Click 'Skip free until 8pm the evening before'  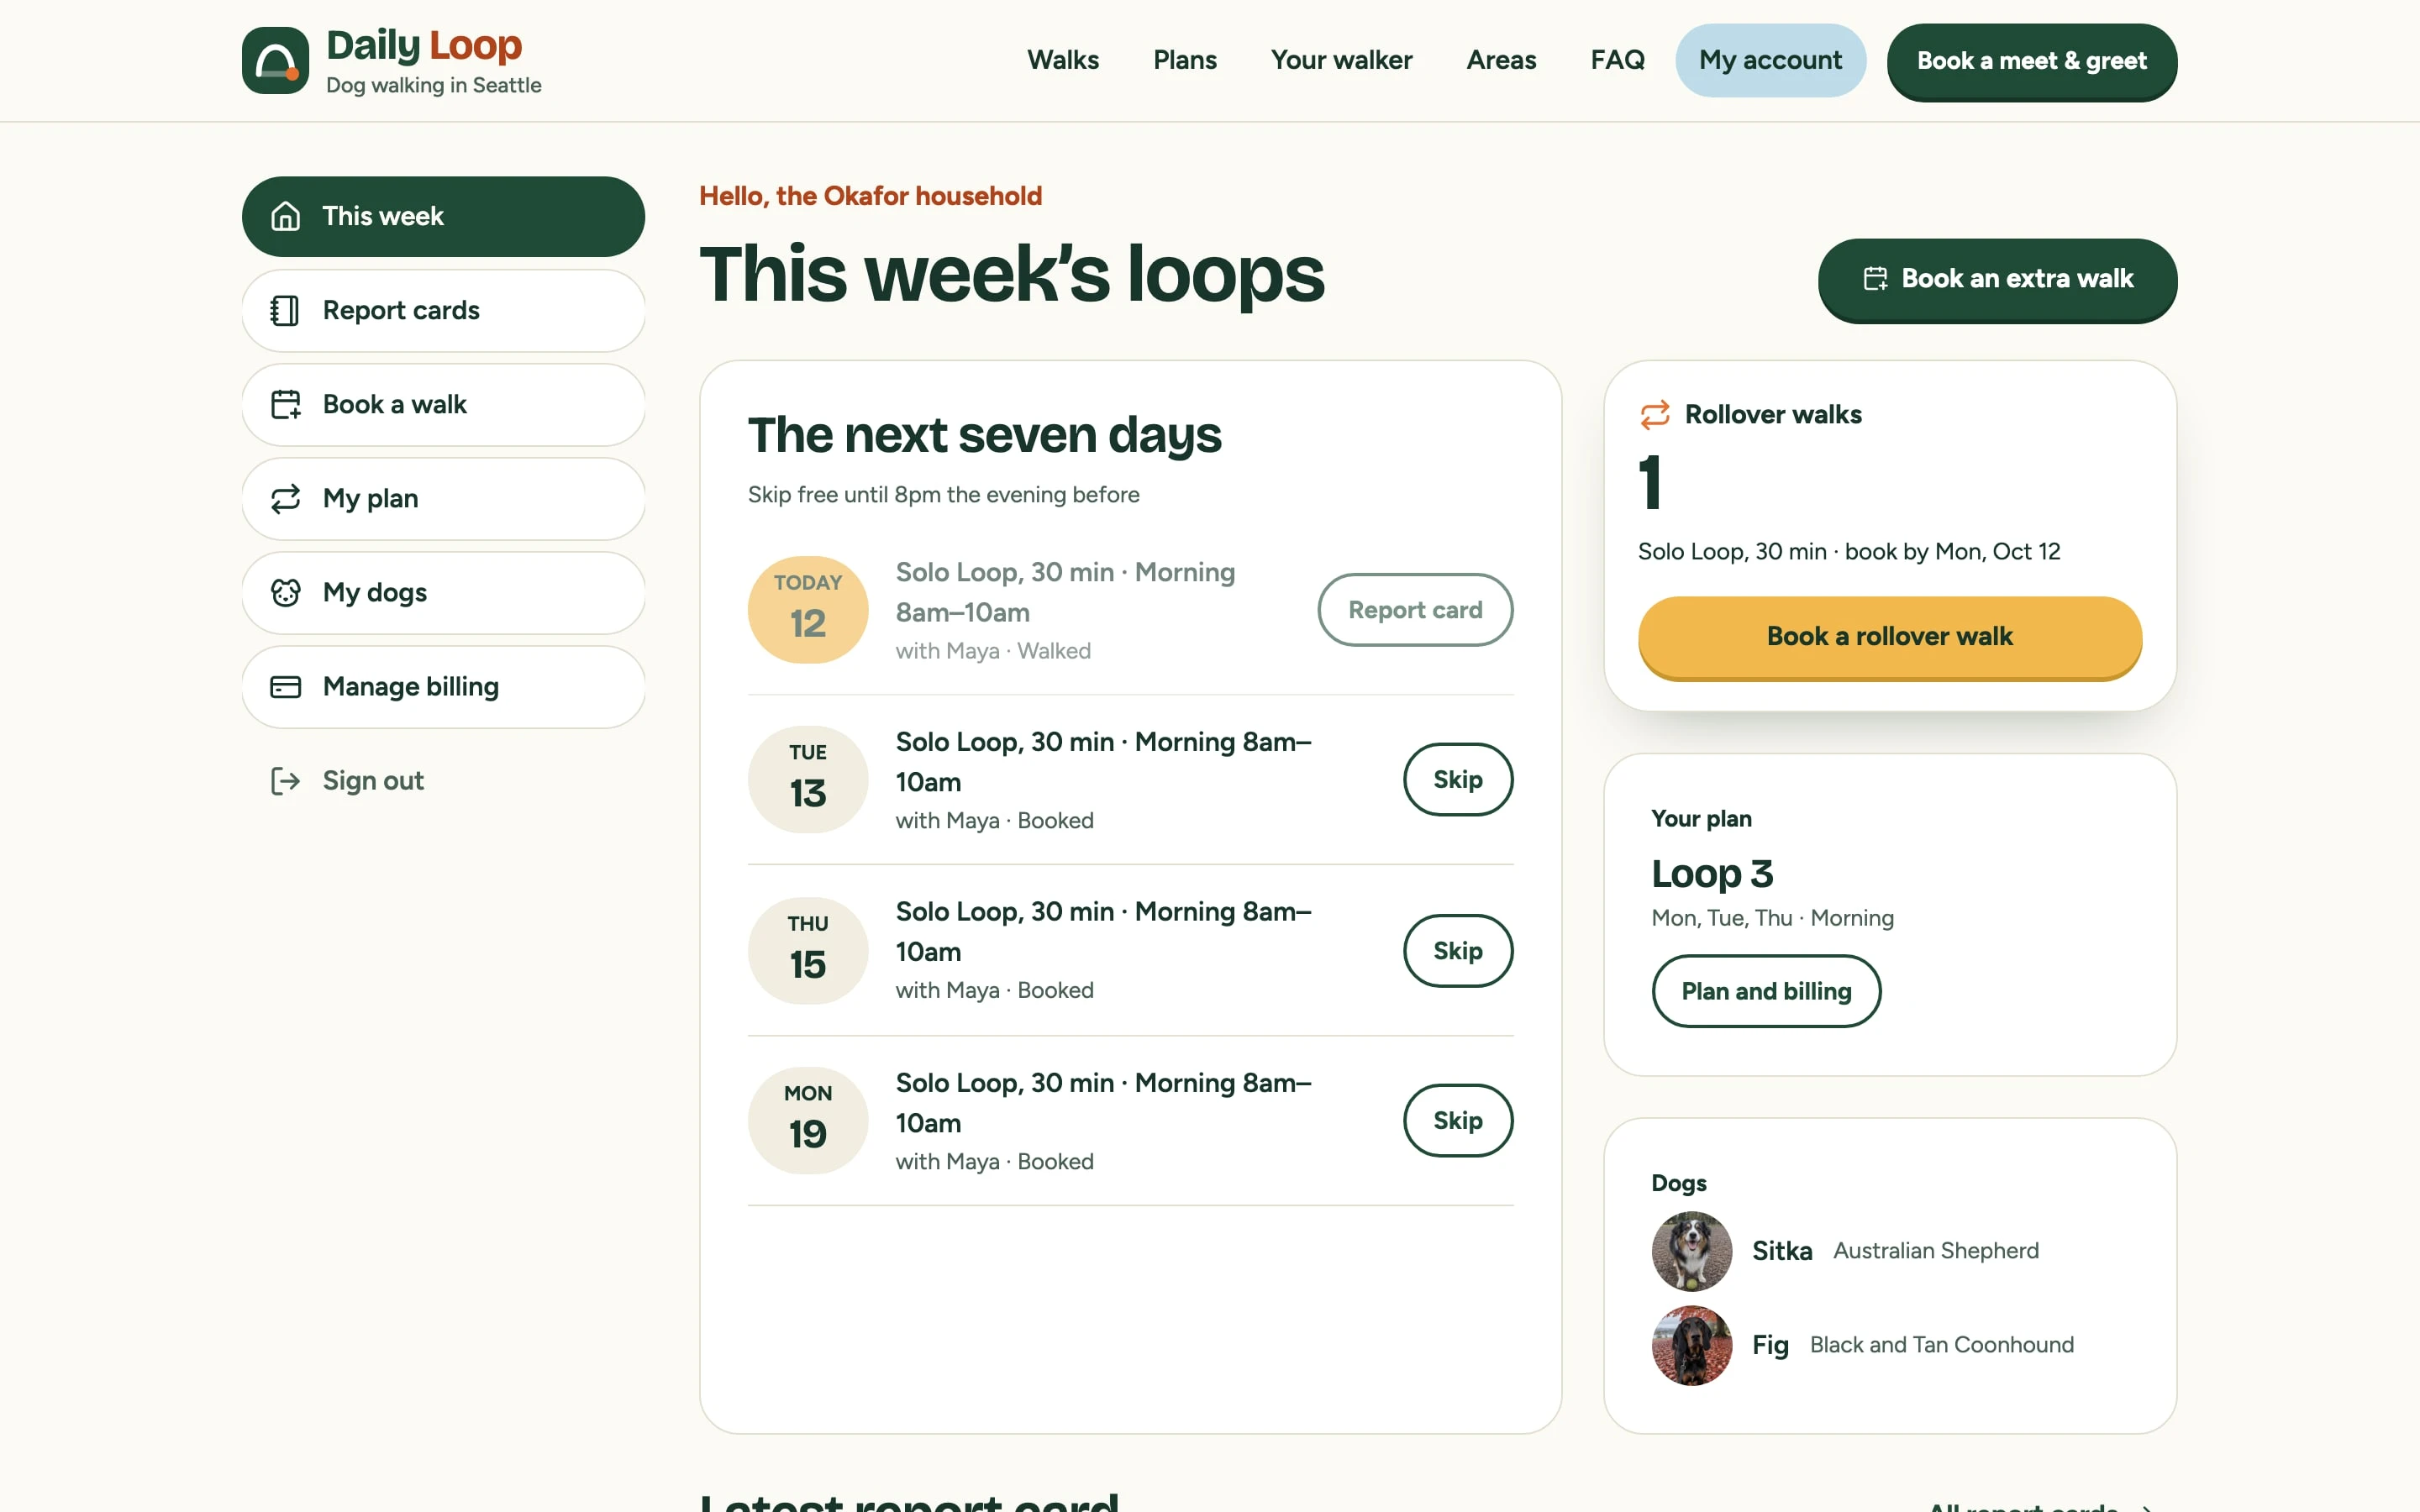click(943, 495)
